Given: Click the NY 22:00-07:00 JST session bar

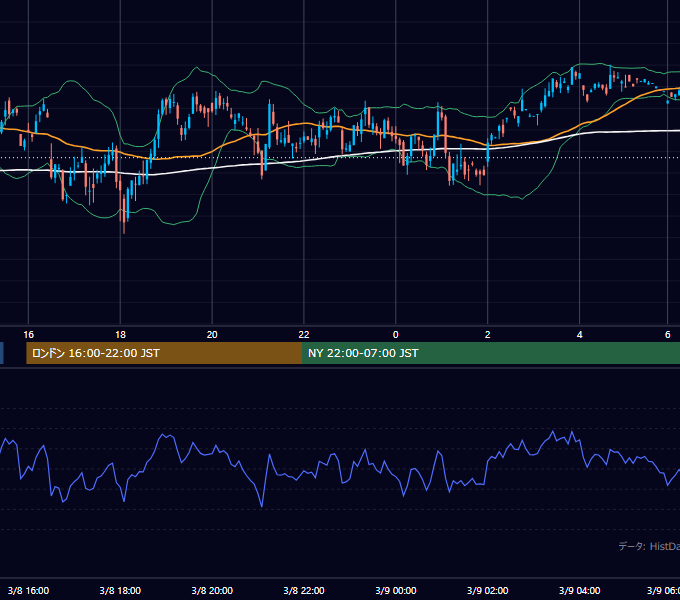Looking at the screenshot, I should 491,353.
